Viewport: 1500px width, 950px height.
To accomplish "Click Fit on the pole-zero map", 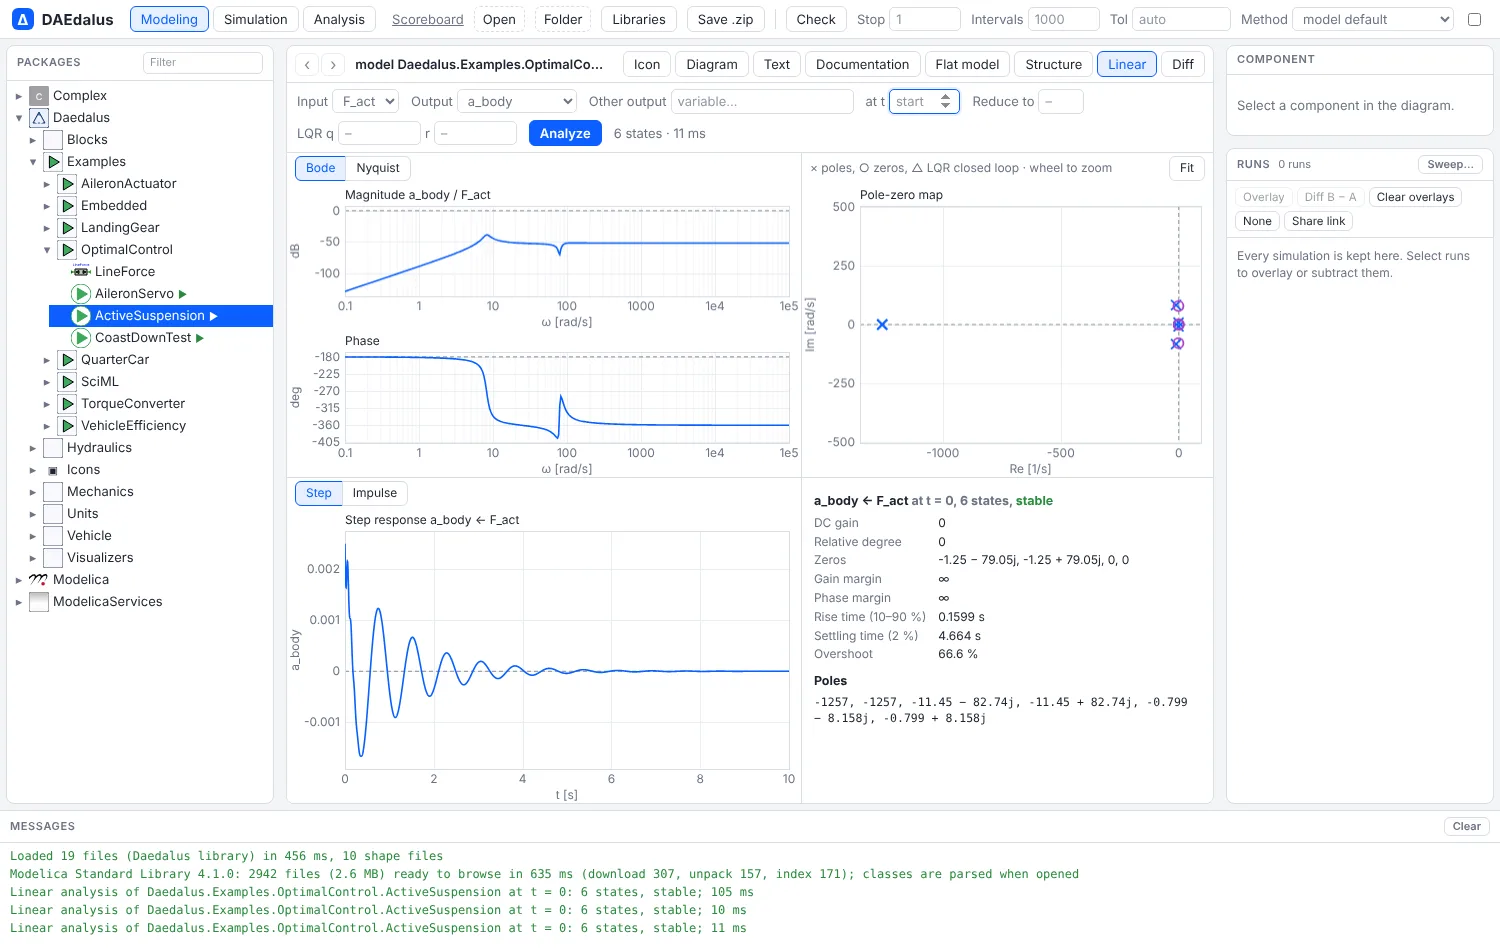I will [1187, 168].
